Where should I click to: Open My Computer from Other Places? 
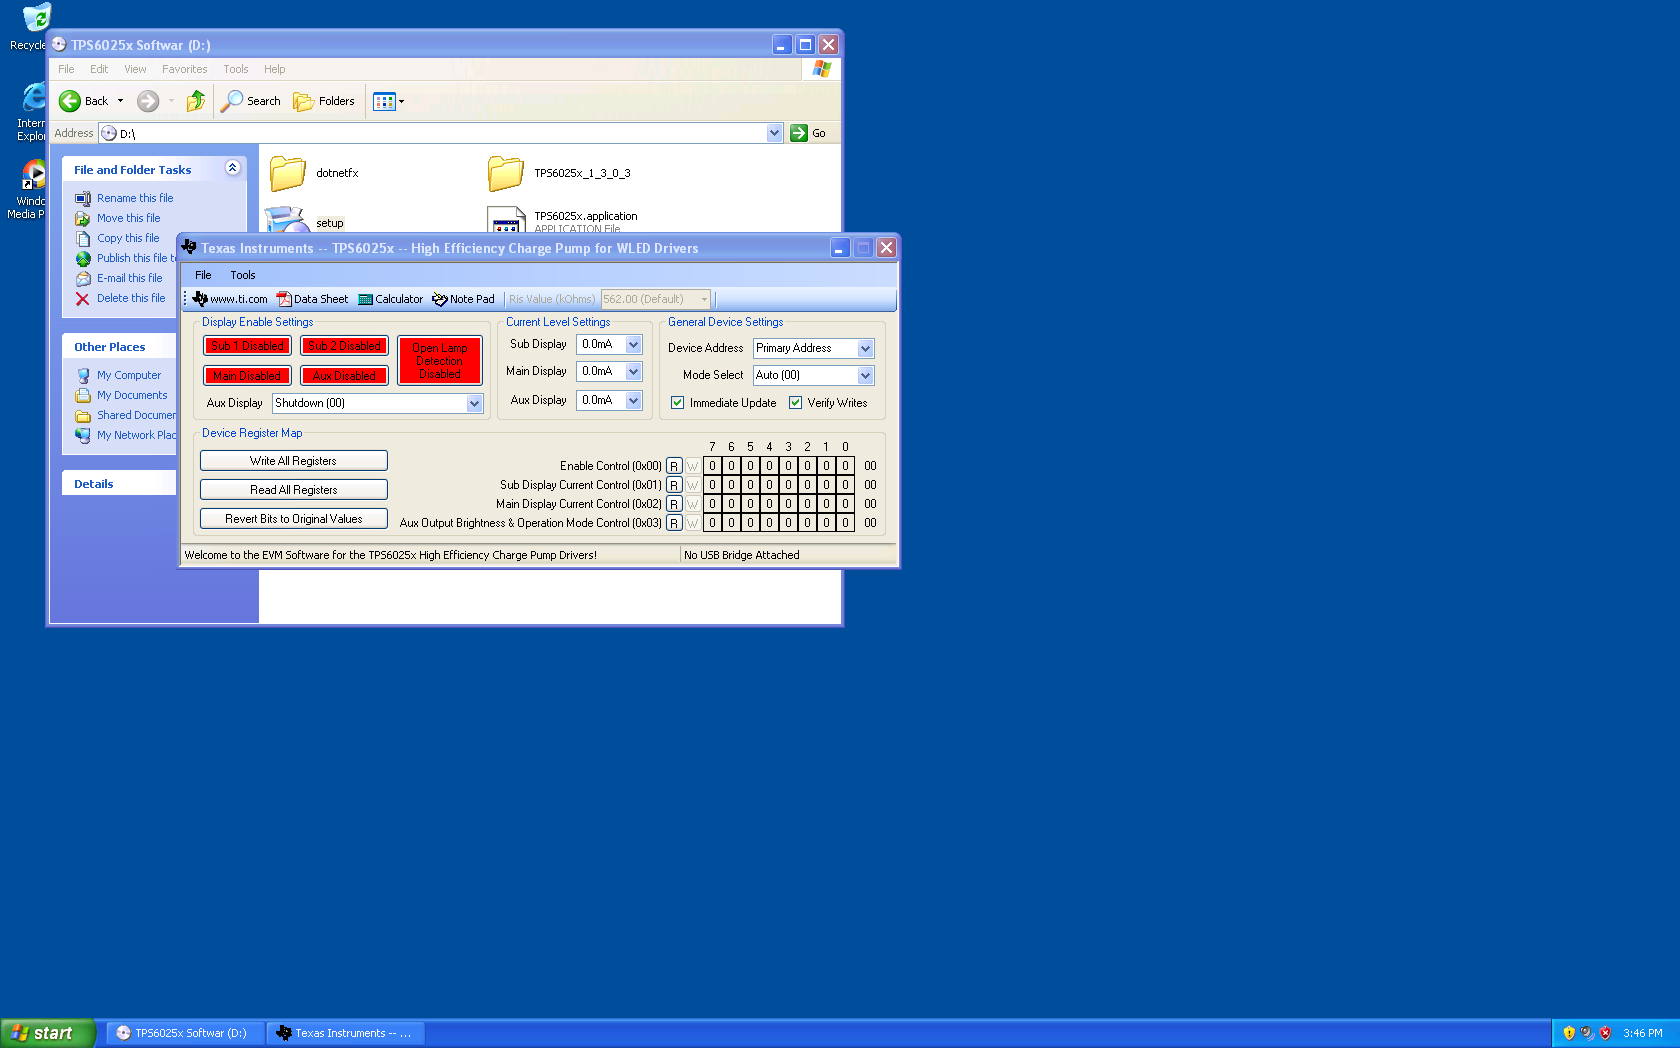click(118, 375)
